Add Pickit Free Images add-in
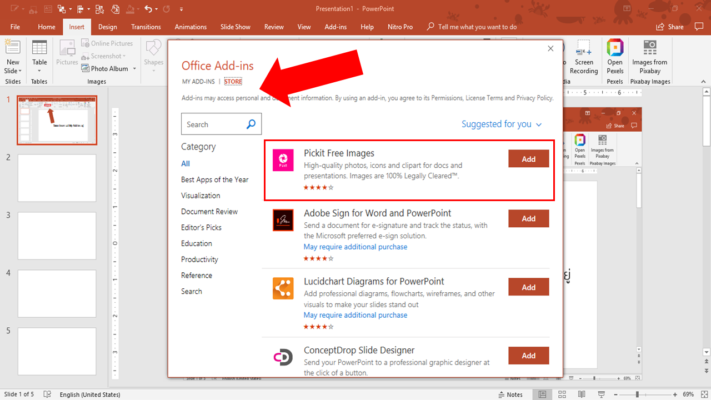 point(528,159)
